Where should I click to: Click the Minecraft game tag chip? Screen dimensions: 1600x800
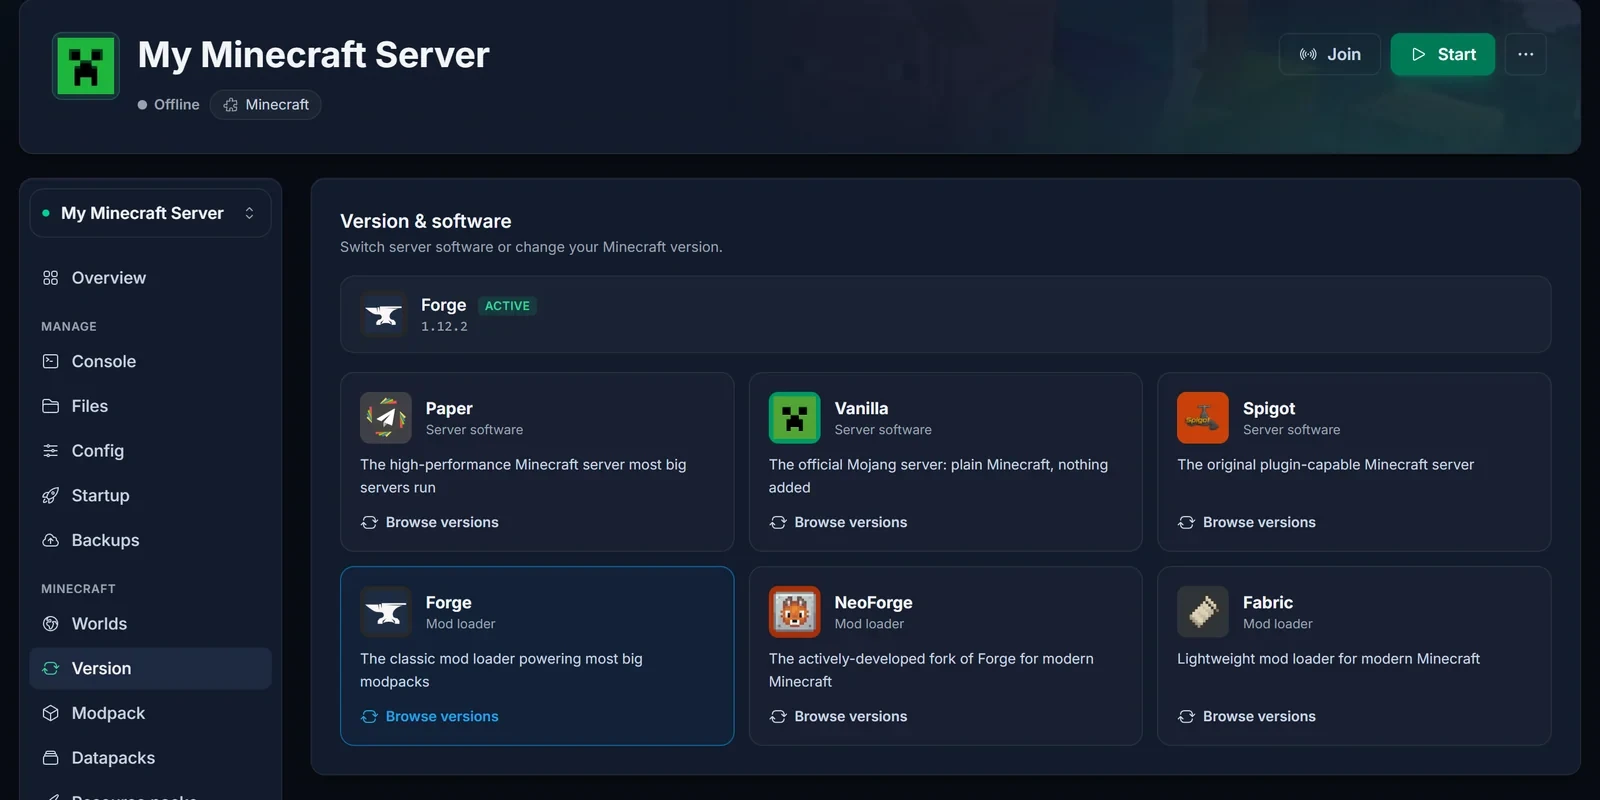pos(266,105)
